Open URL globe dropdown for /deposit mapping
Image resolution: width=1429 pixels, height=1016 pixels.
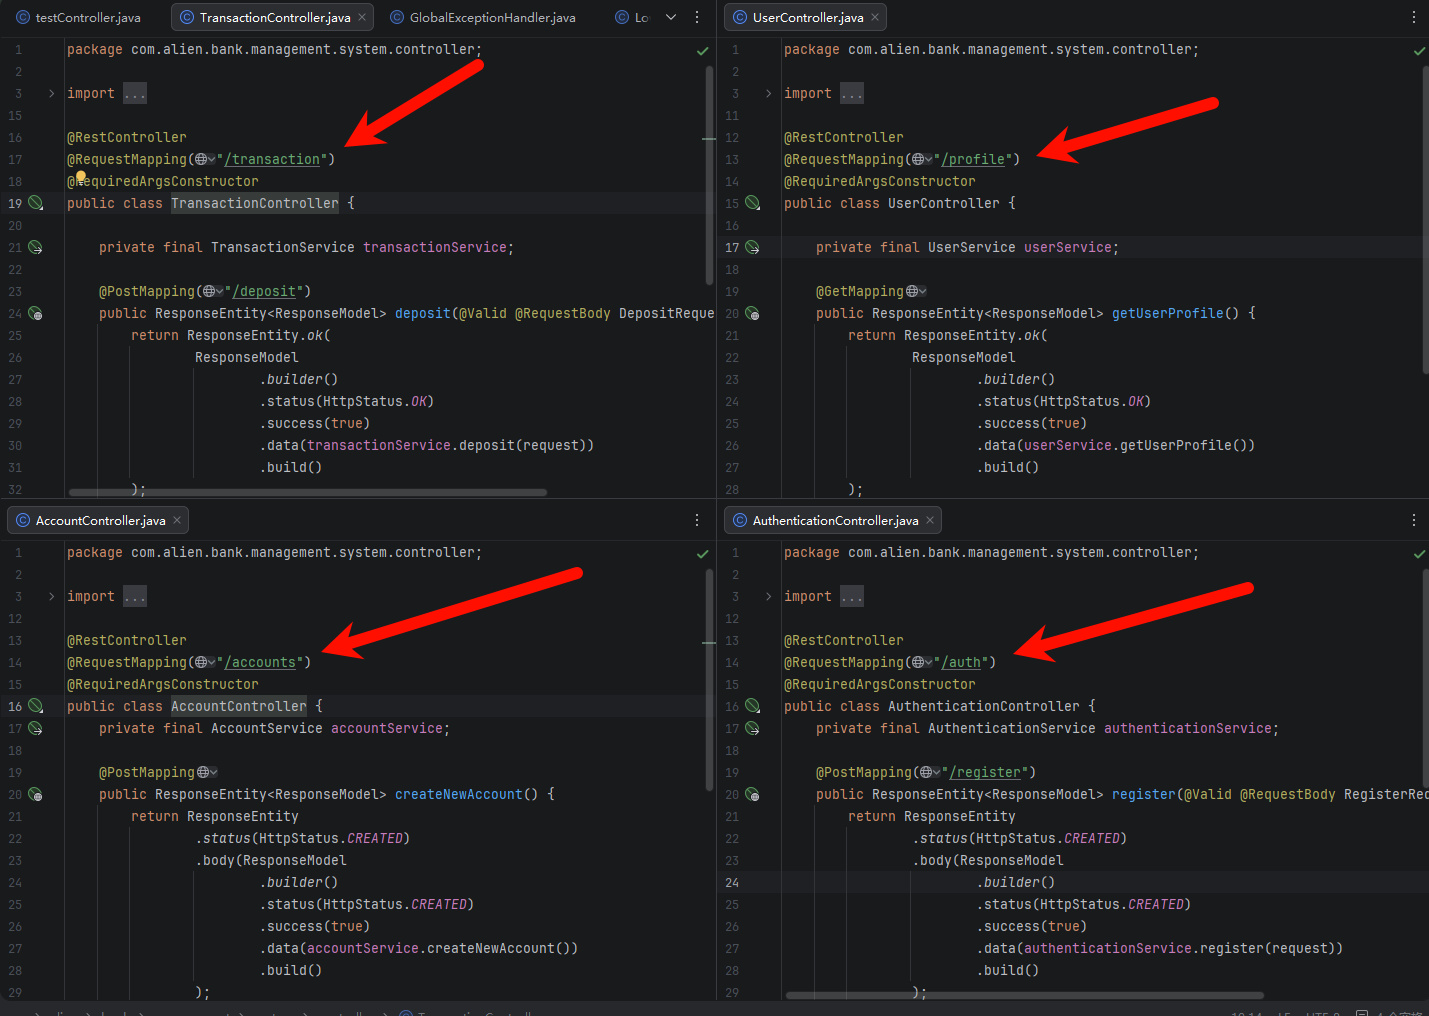click(x=213, y=291)
